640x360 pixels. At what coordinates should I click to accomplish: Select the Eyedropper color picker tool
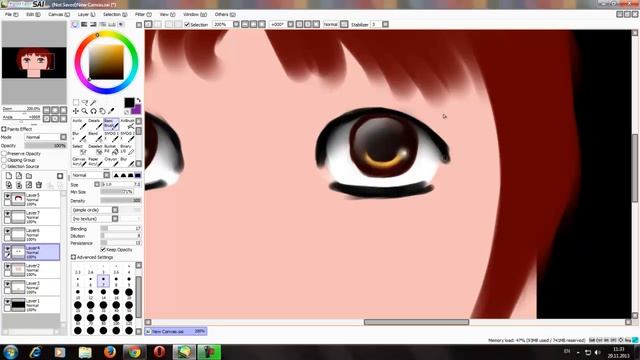click(111, 111)
